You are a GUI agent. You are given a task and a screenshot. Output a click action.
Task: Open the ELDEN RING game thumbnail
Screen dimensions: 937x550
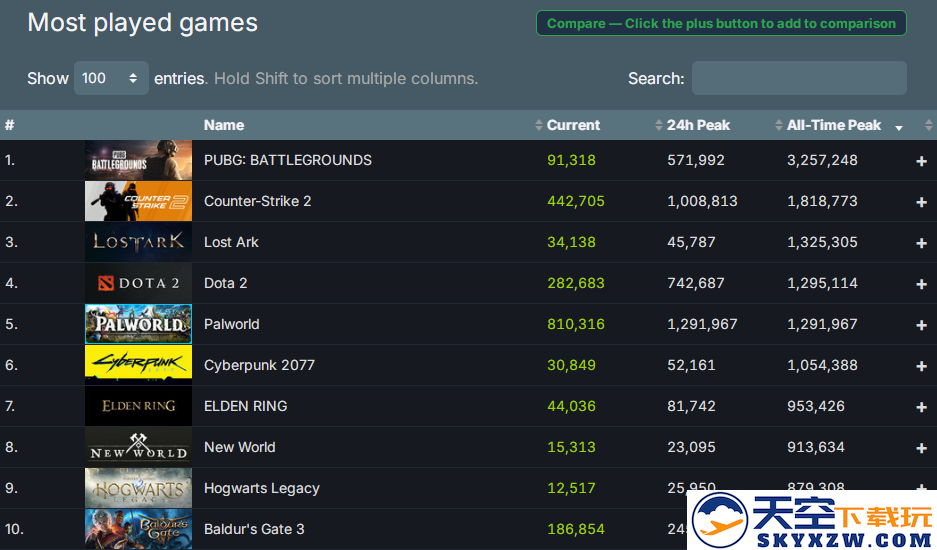coord(139,406)
